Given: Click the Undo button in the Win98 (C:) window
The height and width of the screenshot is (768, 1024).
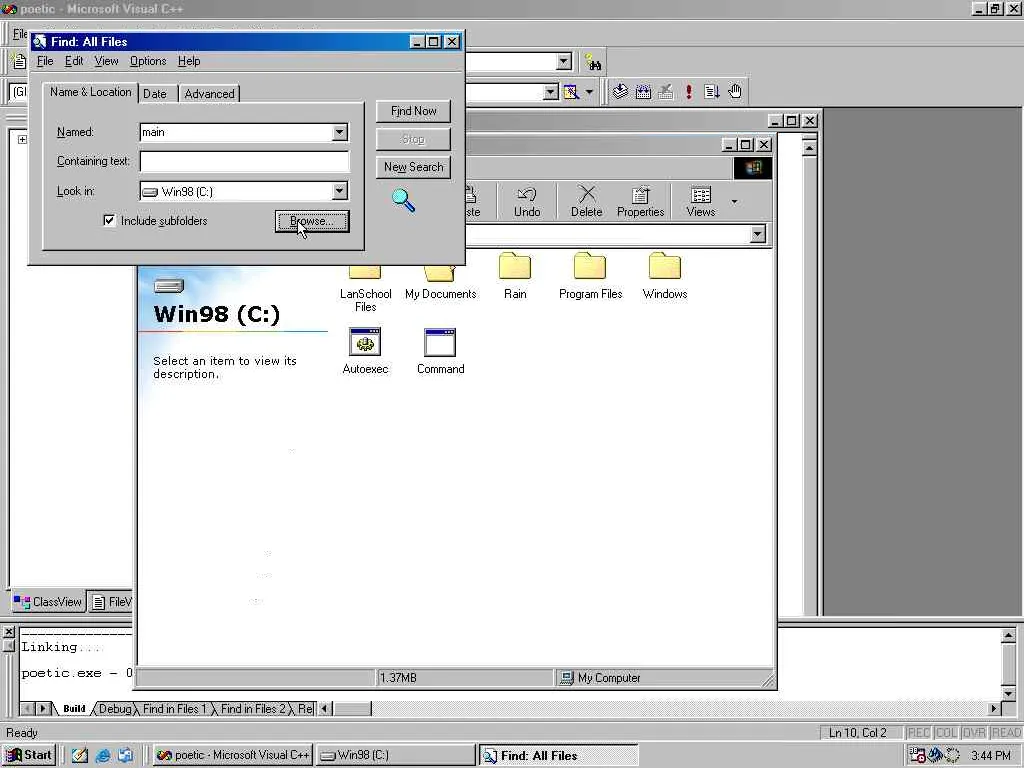Looking at the screenshot, I should 526,201.
